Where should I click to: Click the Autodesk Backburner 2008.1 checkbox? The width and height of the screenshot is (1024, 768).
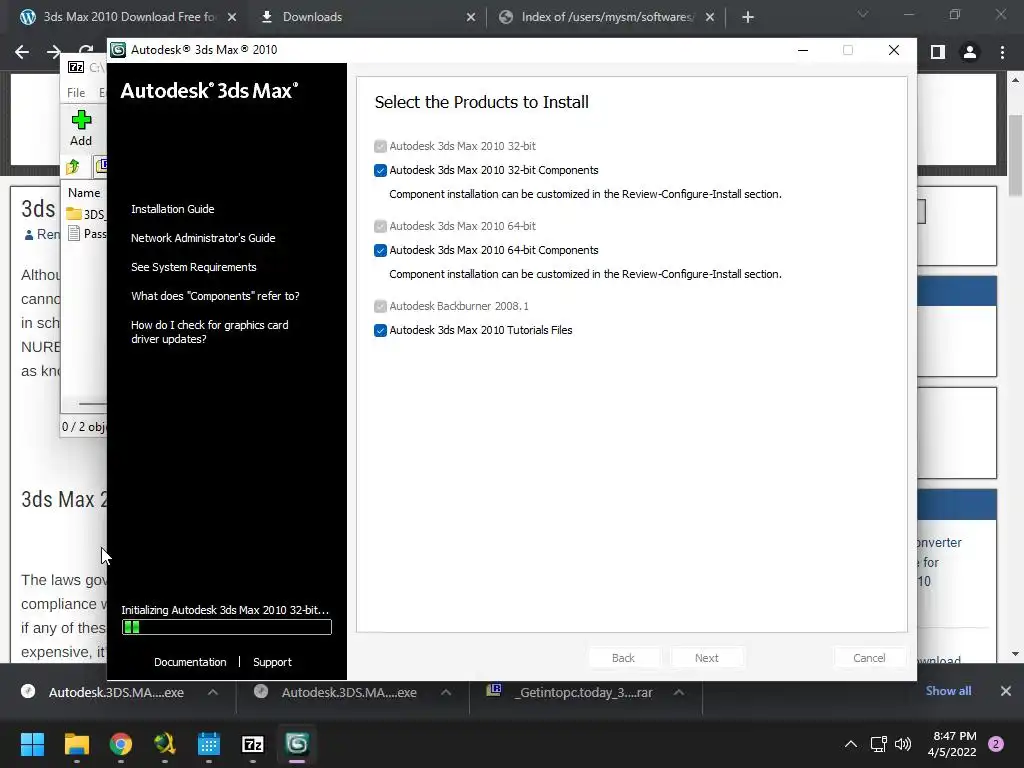[380, 306]
